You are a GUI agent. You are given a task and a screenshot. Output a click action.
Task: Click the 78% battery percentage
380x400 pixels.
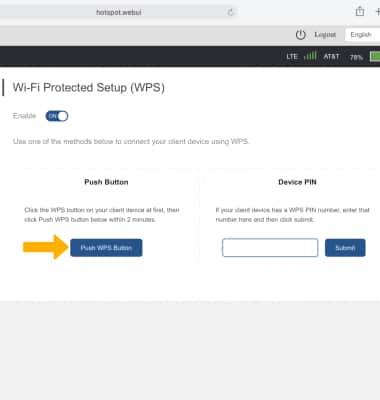tap(356, 57)
